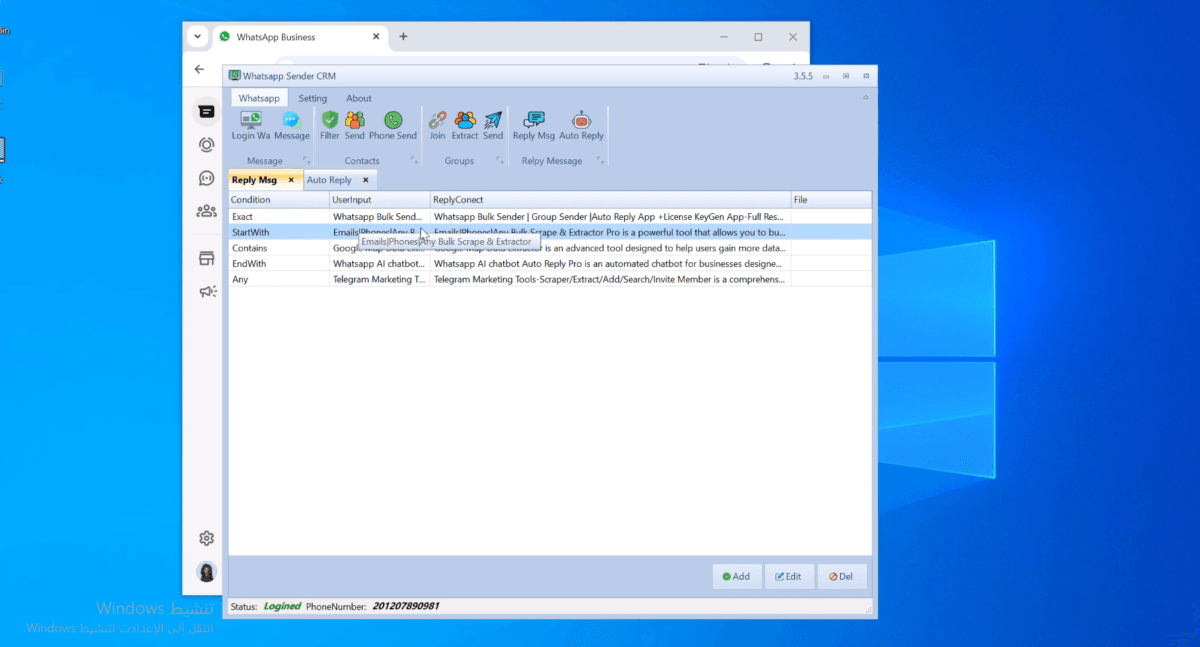The height and width of the screenshot is (647, 1200).
Task: Click the Del button
Action: [x=843, y=576]
